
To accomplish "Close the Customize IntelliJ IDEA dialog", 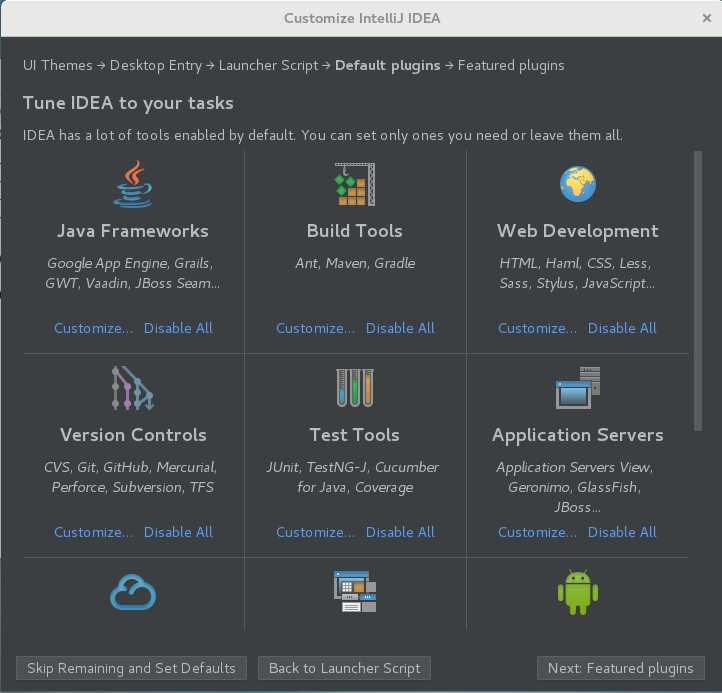I will 706,18.
